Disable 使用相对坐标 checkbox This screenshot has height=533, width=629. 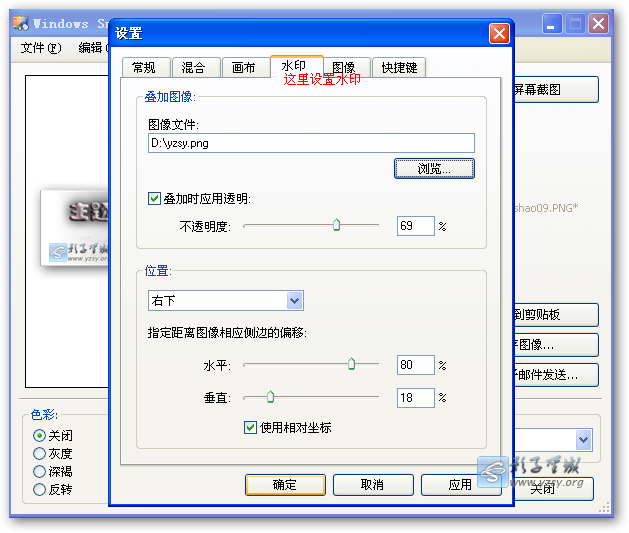[250, 428]
